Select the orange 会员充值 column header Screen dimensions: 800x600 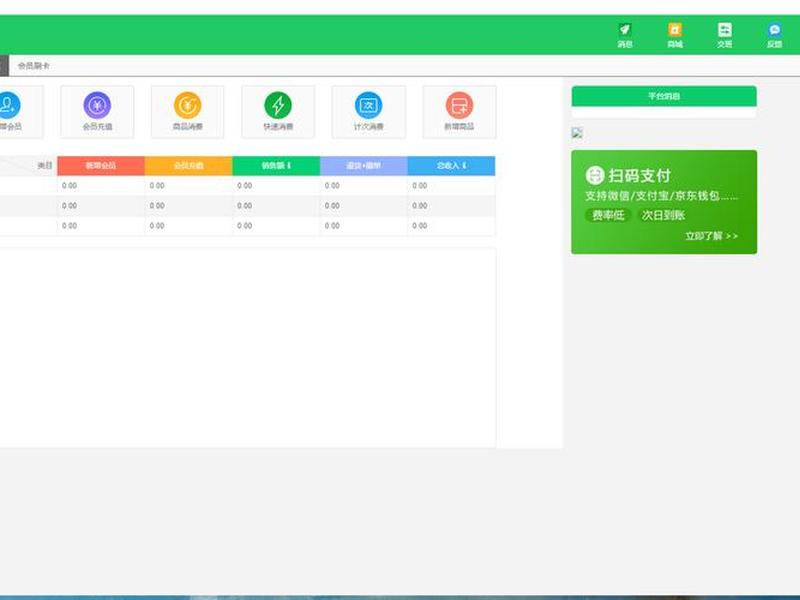click(x=189, y=166)
